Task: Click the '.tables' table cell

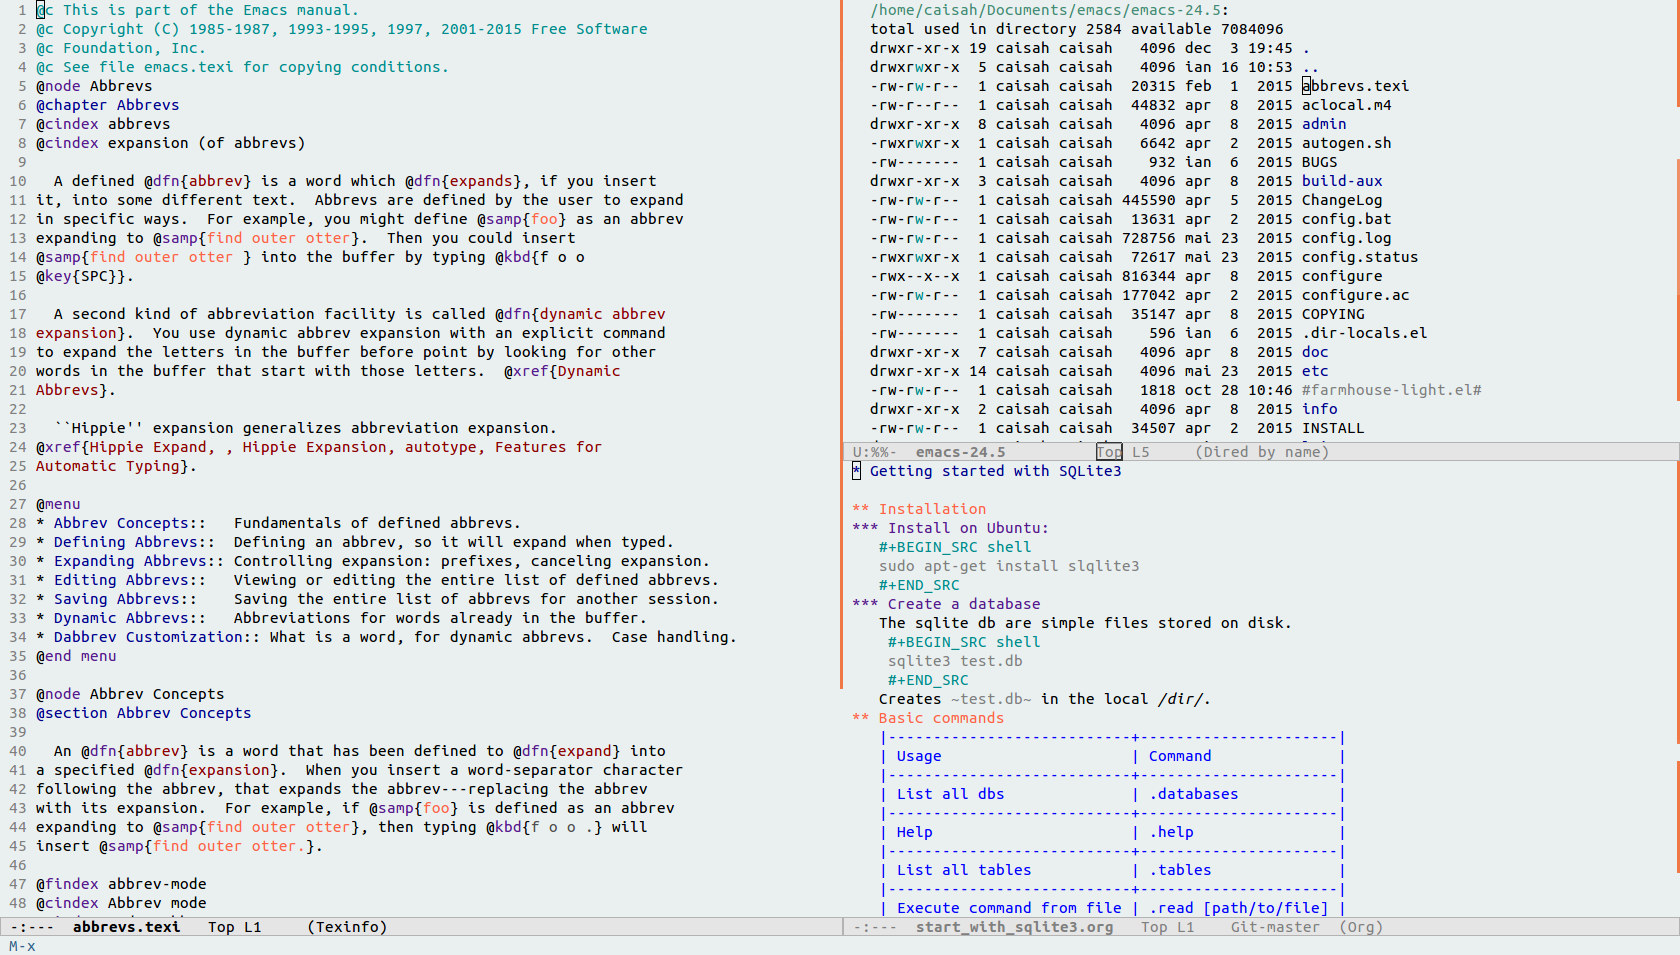Action: click(x=1180, y=870)
